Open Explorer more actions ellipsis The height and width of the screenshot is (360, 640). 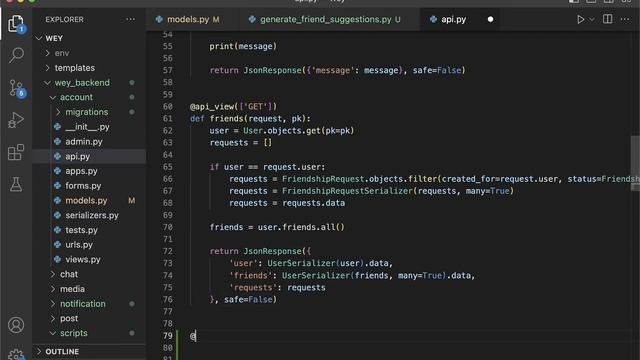click(x=130, y=19)
